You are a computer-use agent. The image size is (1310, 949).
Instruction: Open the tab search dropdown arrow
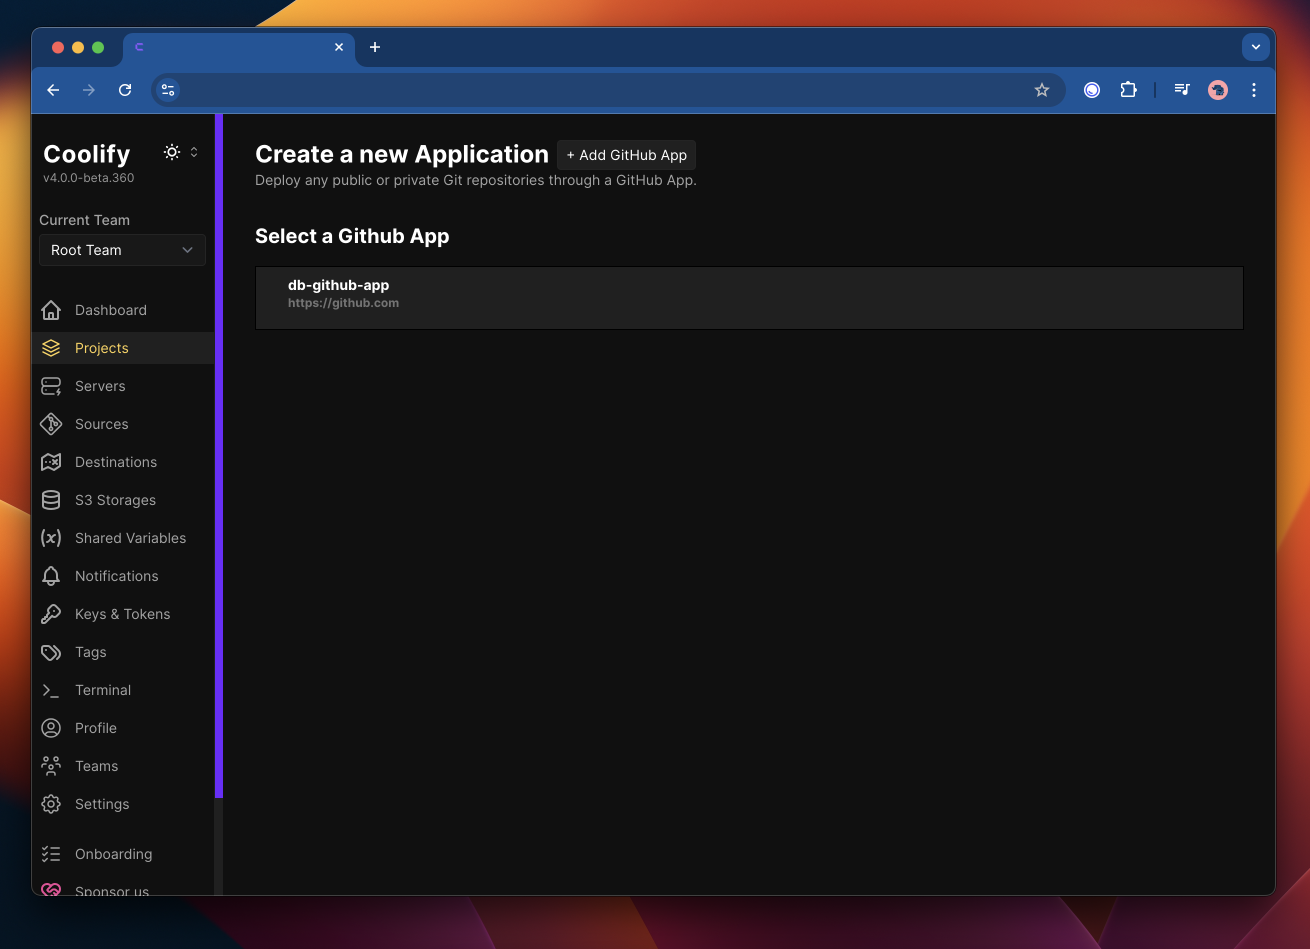pyautogui.click(x=1257, y=47)
